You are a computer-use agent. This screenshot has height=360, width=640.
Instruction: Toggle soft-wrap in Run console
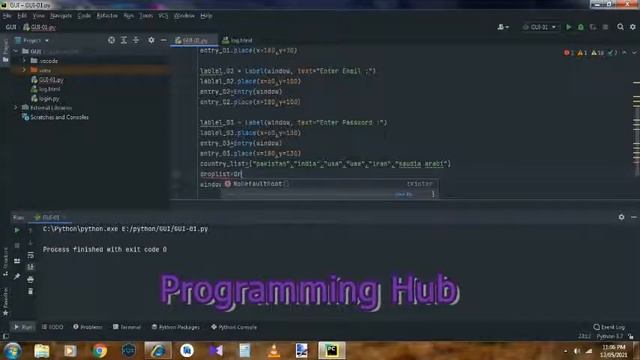click(x=30, y=255)
